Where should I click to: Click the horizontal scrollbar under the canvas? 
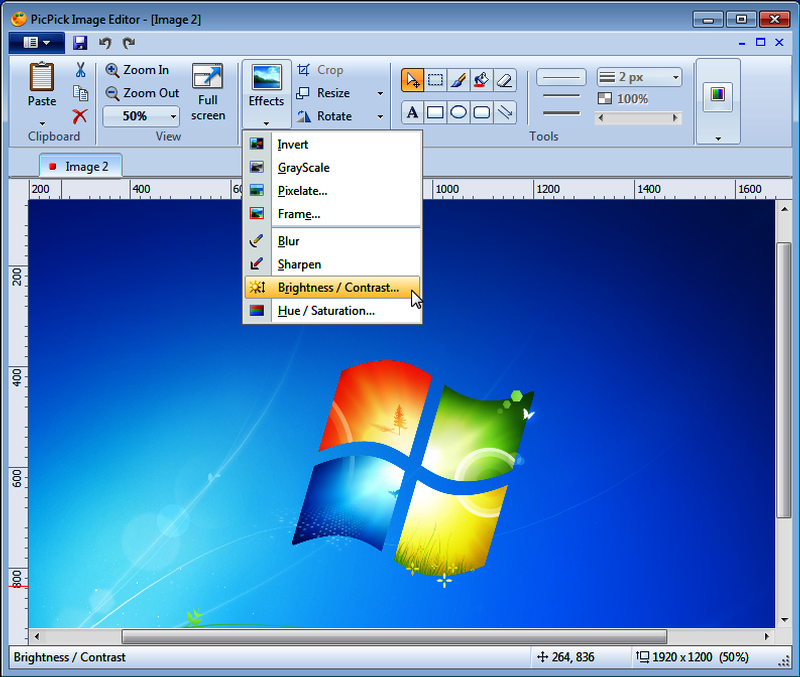coord(394,636)
